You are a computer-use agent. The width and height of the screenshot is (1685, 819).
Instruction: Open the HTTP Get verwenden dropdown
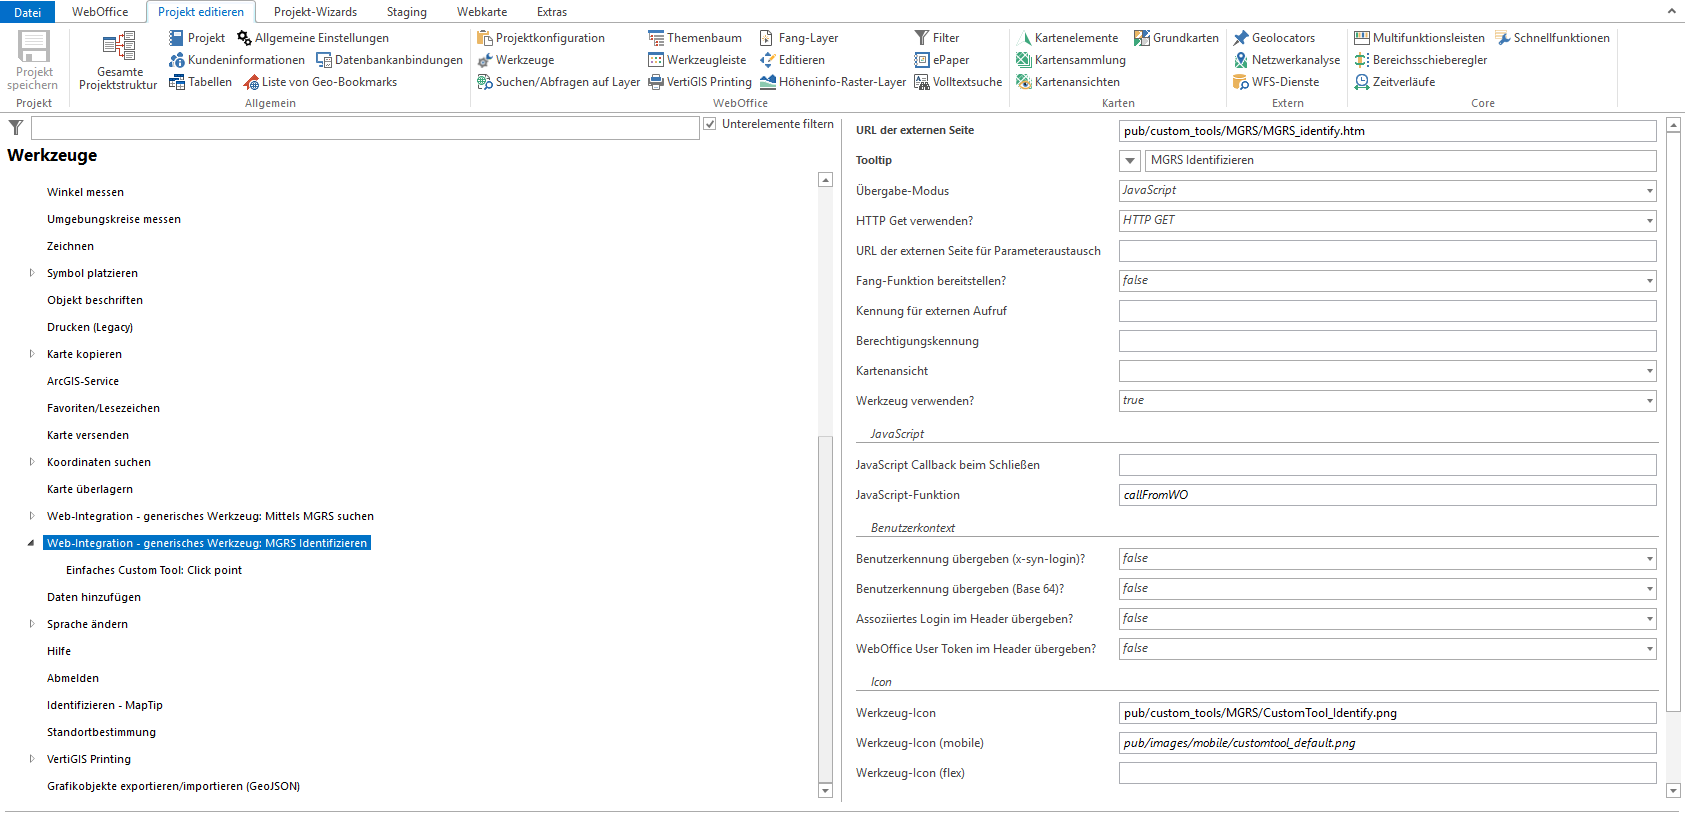click(x=1649, y=221)
